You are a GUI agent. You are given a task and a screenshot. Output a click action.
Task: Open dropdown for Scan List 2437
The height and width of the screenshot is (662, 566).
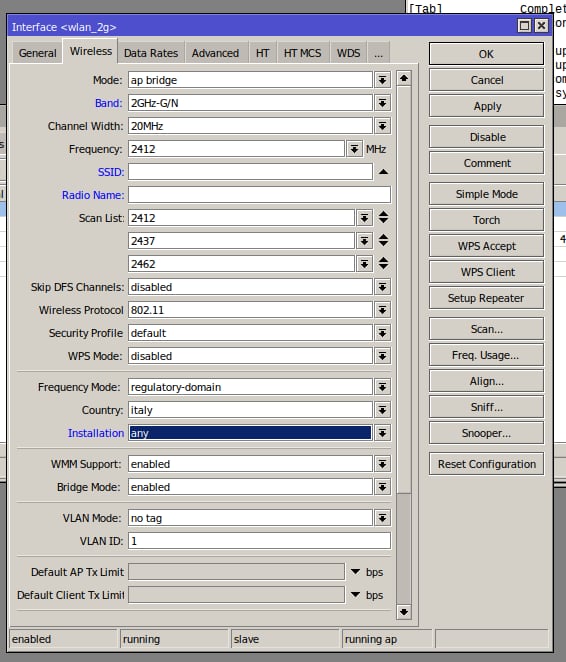364,241
